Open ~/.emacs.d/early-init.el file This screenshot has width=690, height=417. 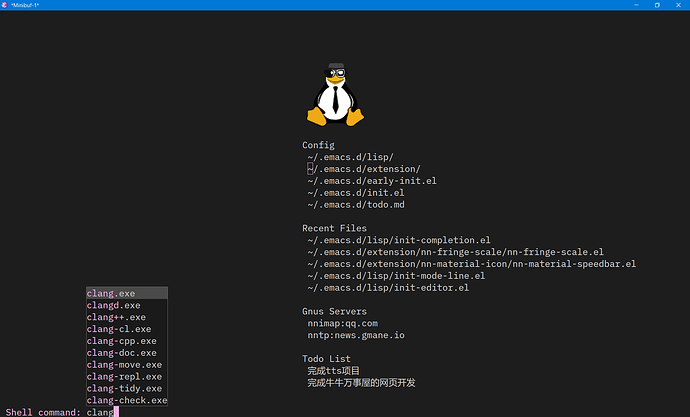[372, 181]
